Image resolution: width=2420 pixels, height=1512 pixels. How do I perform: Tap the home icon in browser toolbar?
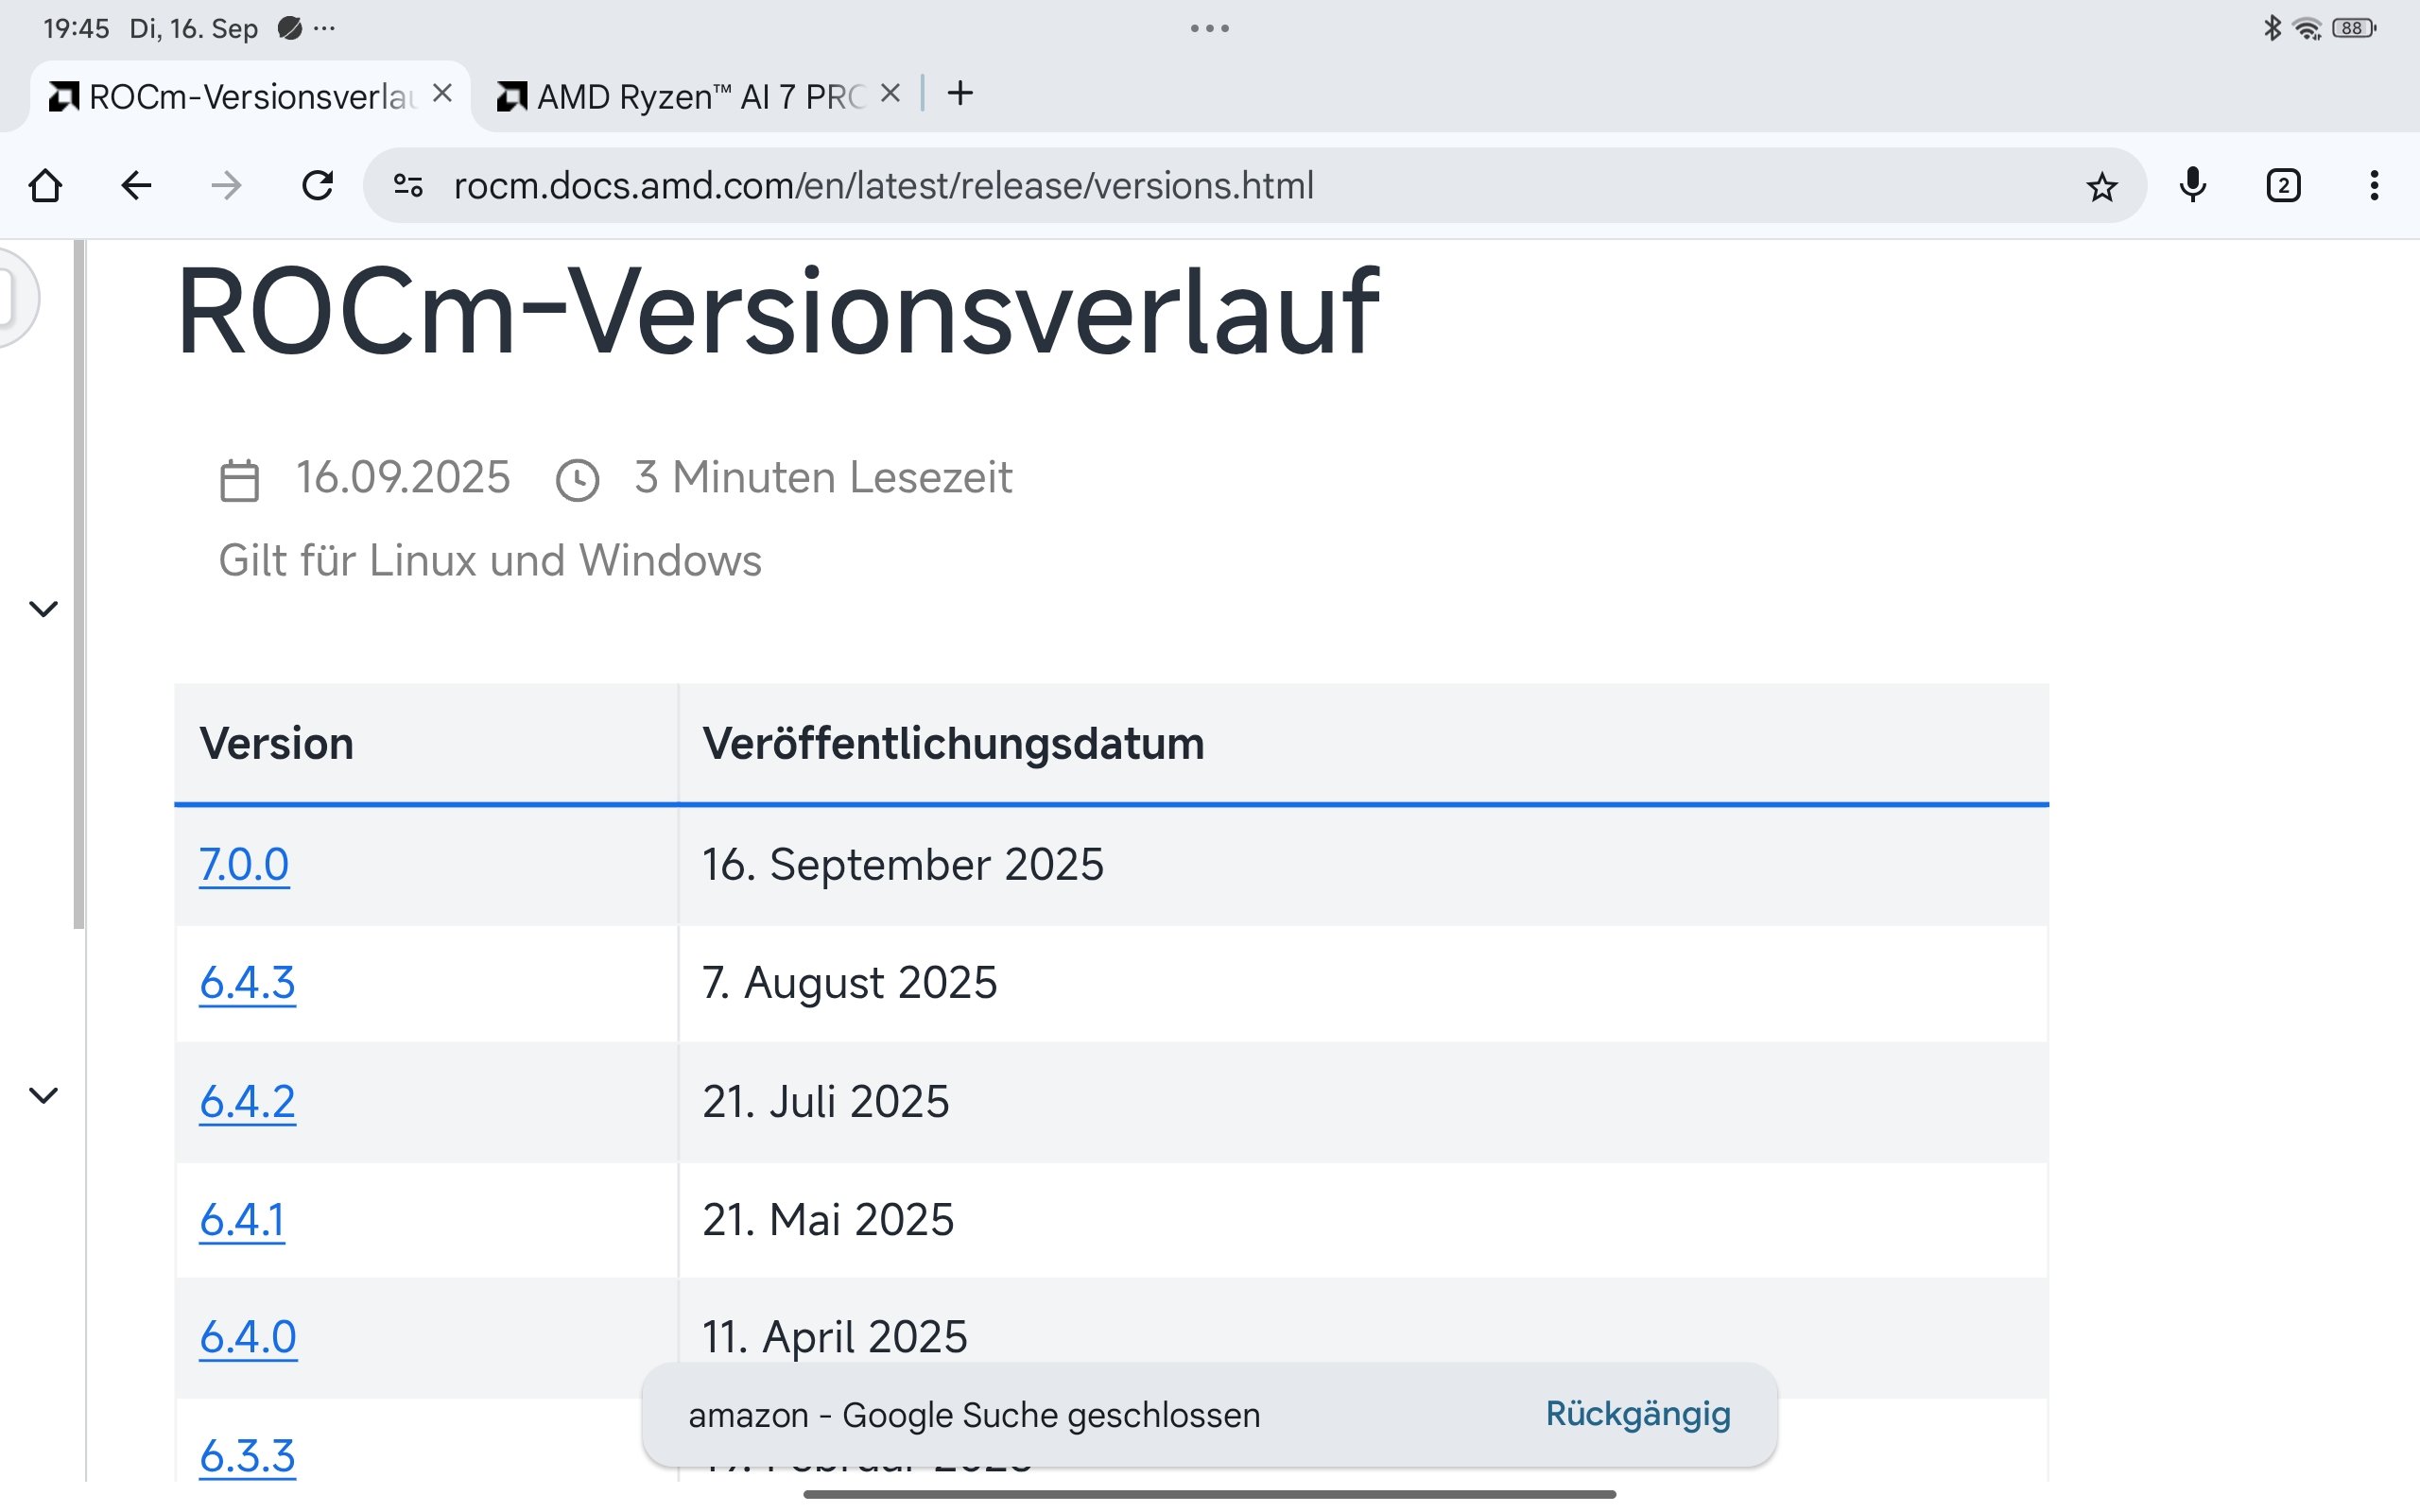coord(45,186)
